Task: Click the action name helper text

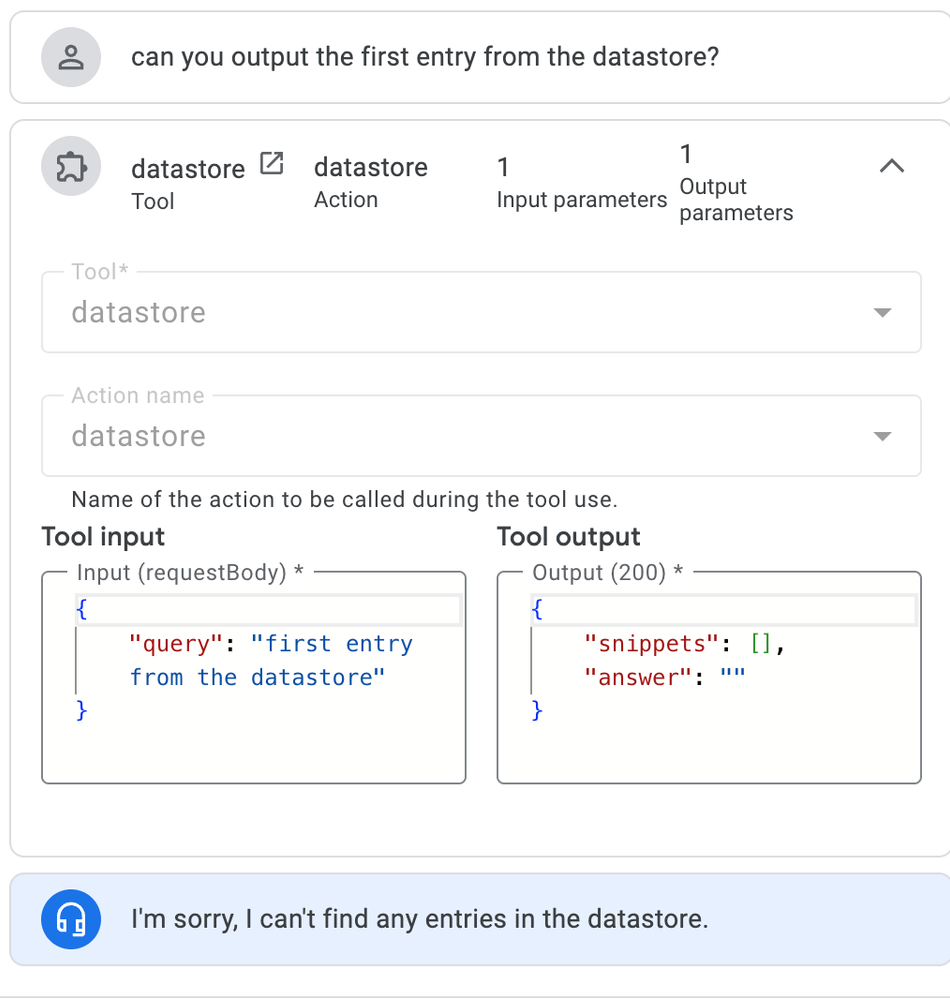Action: (x=345, y=500)
